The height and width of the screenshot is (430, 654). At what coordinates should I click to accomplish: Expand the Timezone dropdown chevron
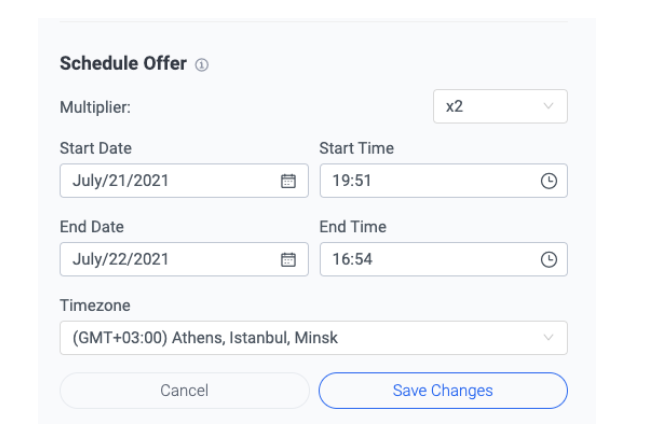(x=548, y=337)
